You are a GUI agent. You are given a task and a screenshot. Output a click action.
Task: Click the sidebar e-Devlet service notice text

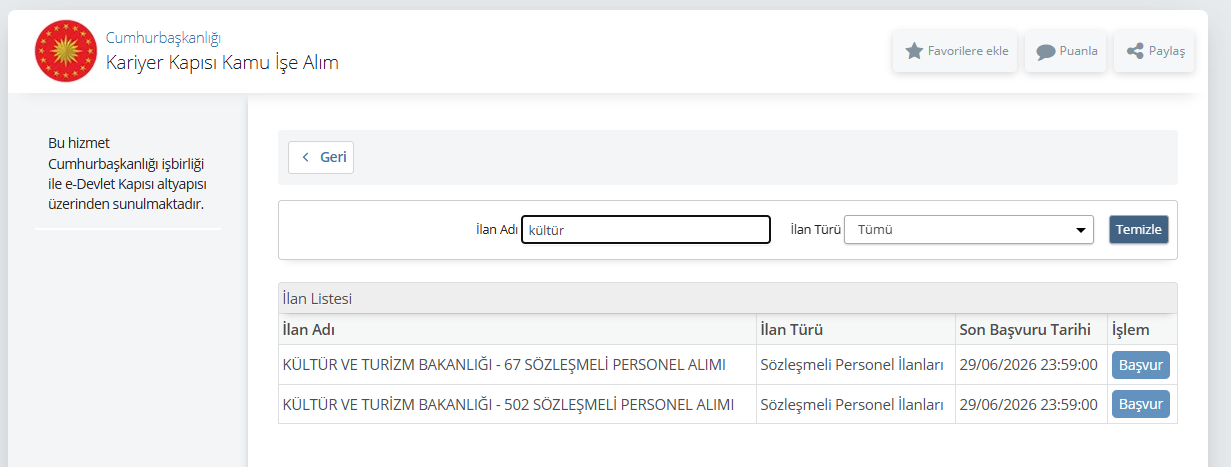point(127,173)
